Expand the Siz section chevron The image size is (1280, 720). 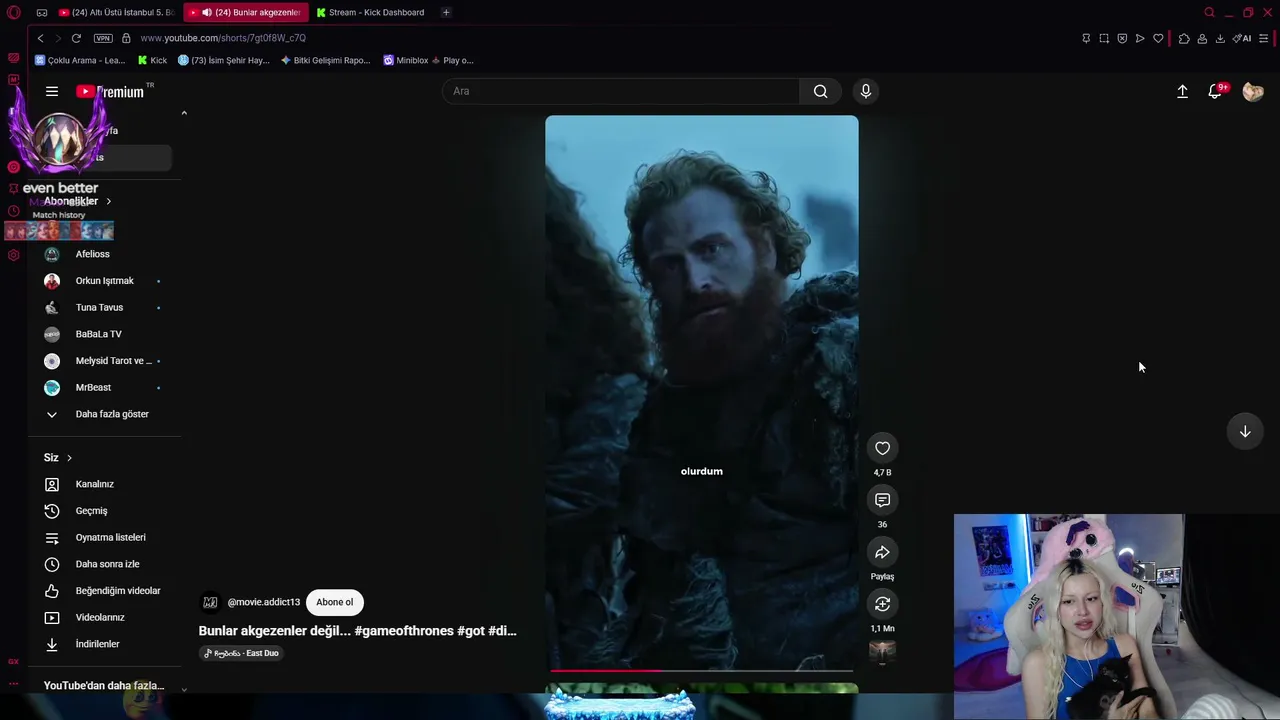(x=69, y=457)
